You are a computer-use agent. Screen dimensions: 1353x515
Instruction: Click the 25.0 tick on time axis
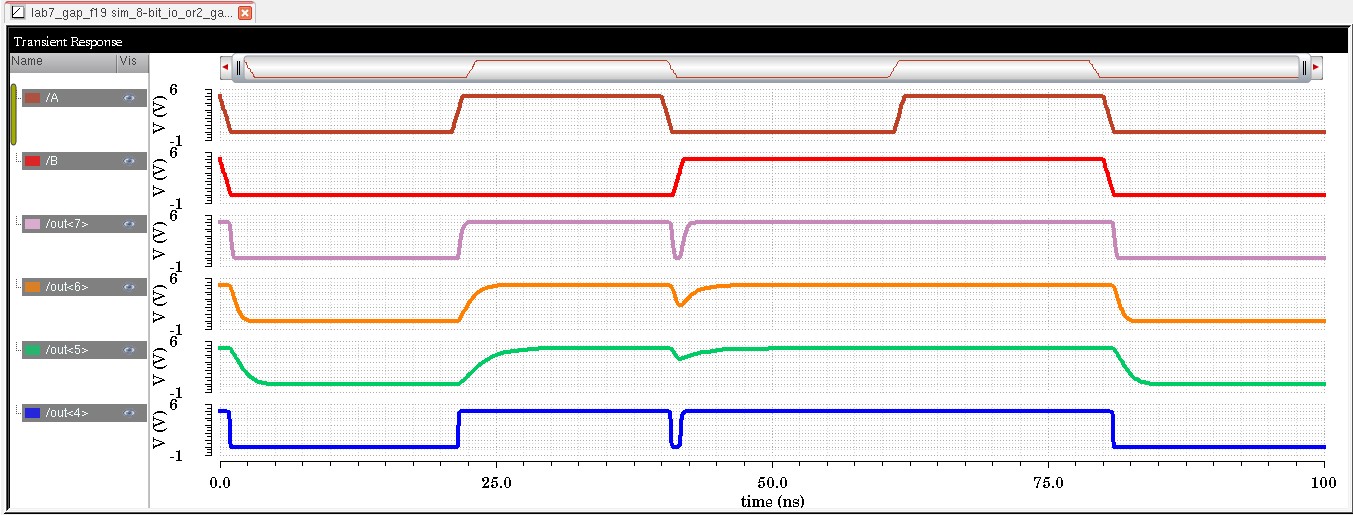tap(496, 482)
